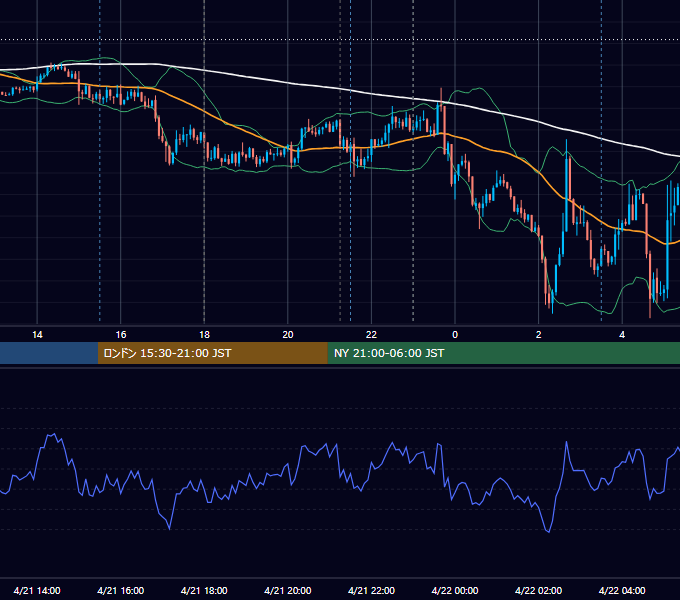Click the '4/21 16:00' date label
Screen dimensions: 680x600
[121, 590]
